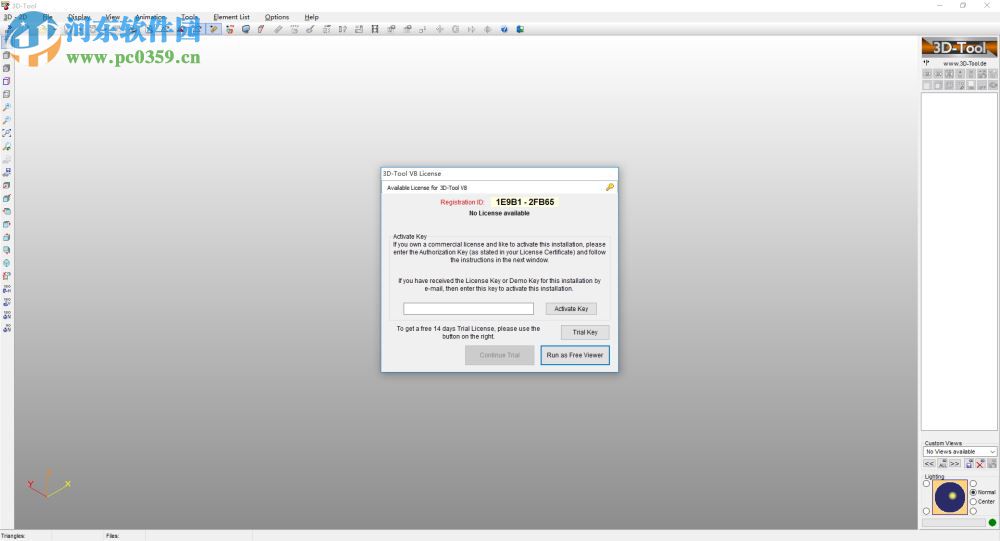
Task: Click the highlighted pencil toolbar icon
Action: click(x=214, y=29)
